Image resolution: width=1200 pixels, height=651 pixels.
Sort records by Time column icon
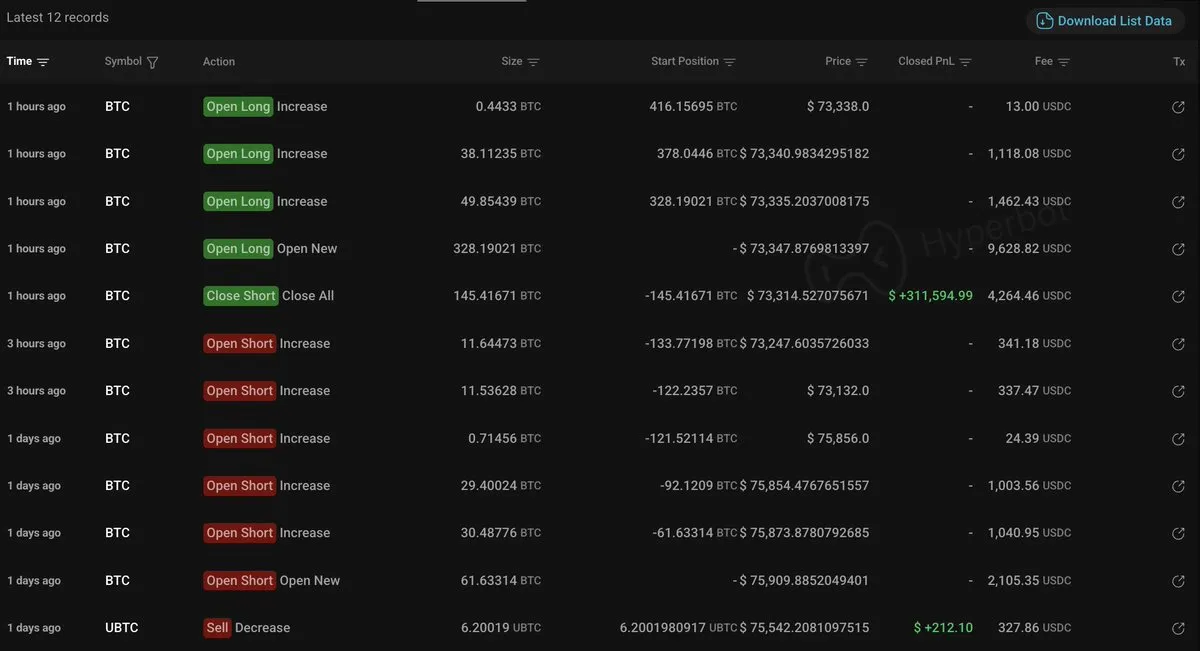click(x=43, y=62)
